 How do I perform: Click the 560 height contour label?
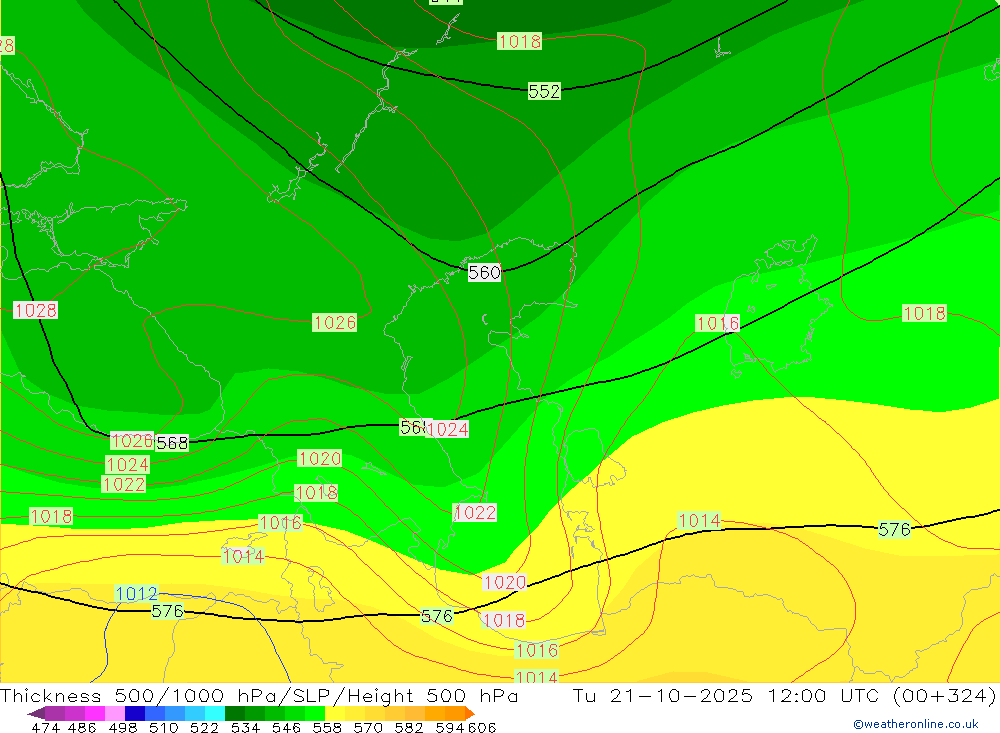pos(485,272)
